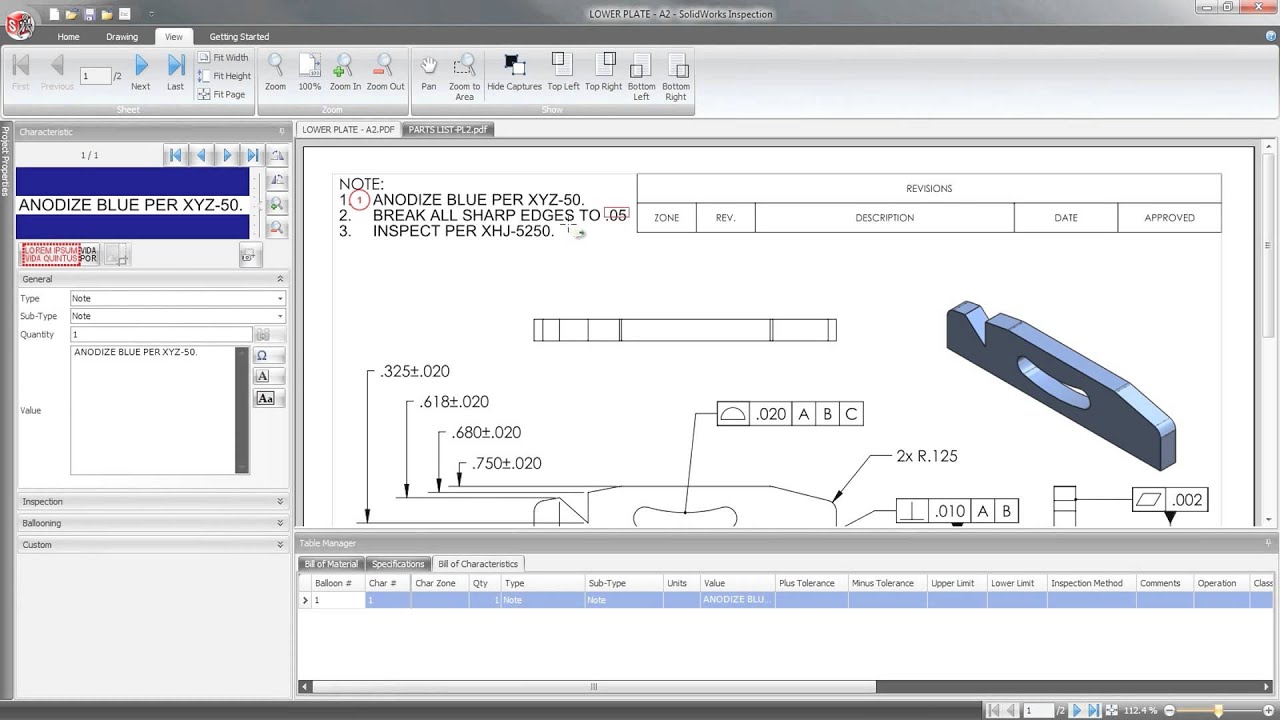1280x720 pixels.
Task: Click the zoom plus button in status bar
Action: click(x=1270, y=710)
